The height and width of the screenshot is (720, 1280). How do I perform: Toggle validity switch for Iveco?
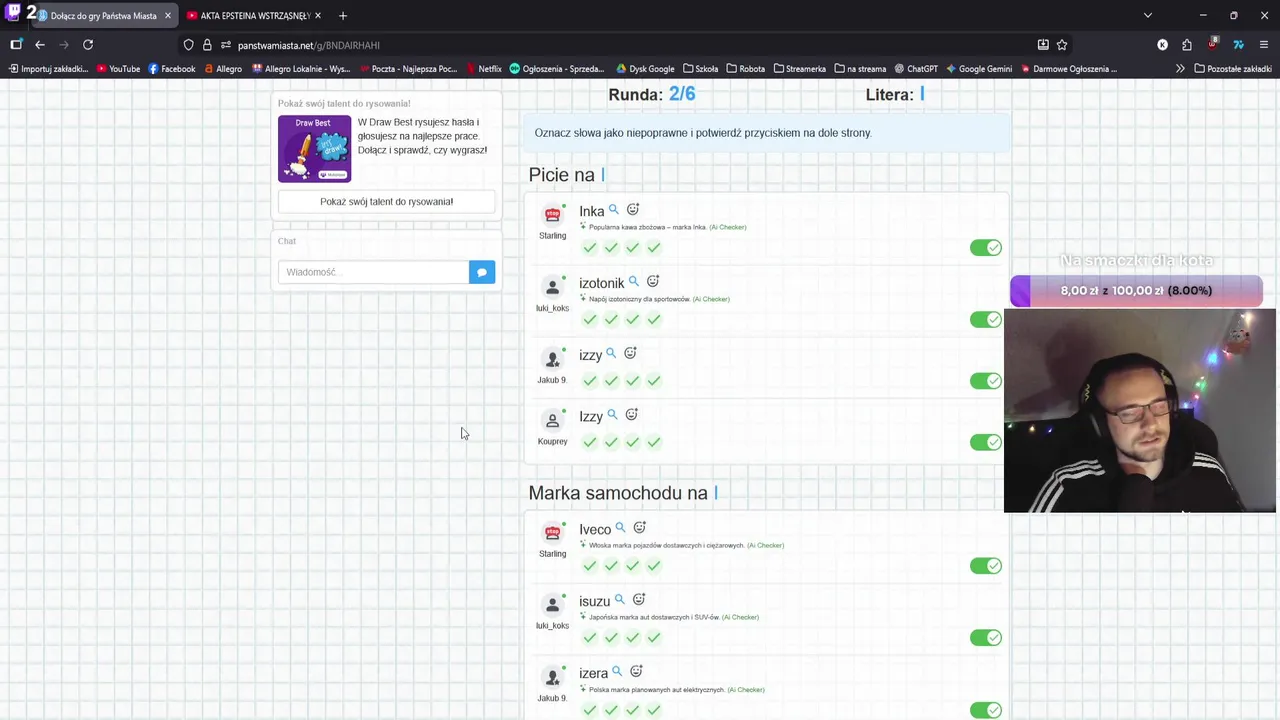[986, 566]
